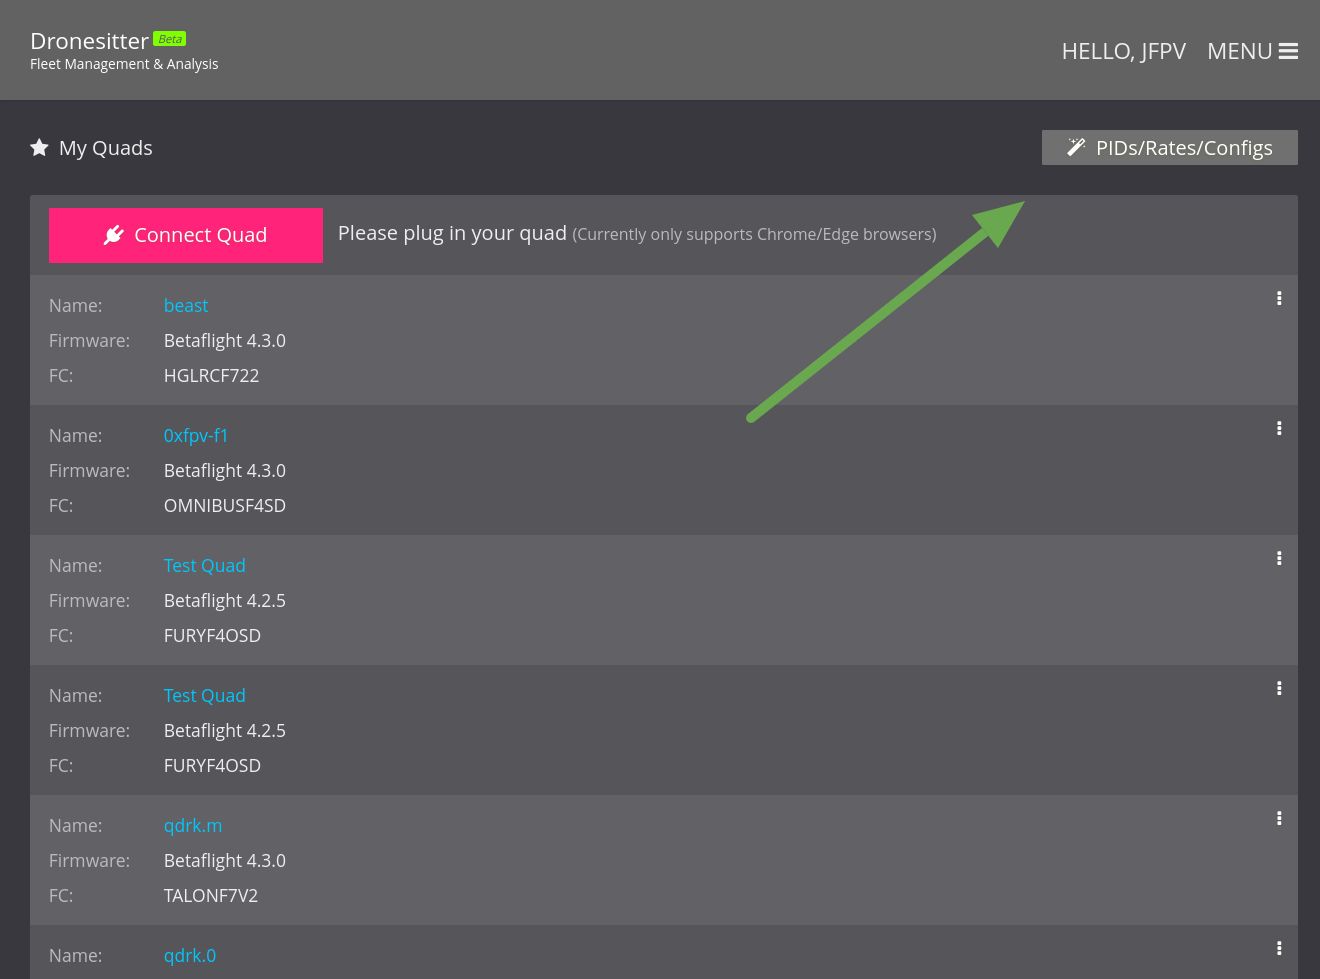
Task: Open the first Test Quad link
Action: [204, 565]
